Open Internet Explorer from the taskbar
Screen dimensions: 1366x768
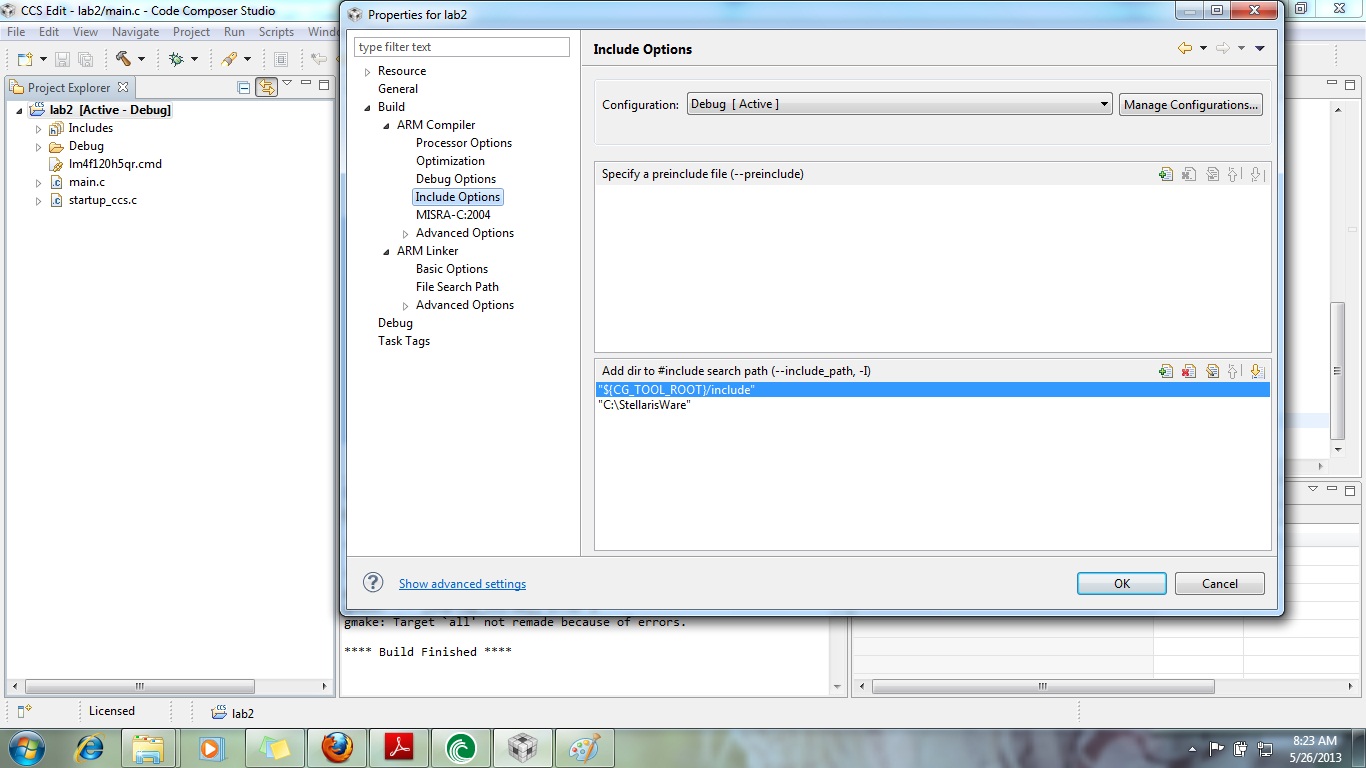(89, 748)
